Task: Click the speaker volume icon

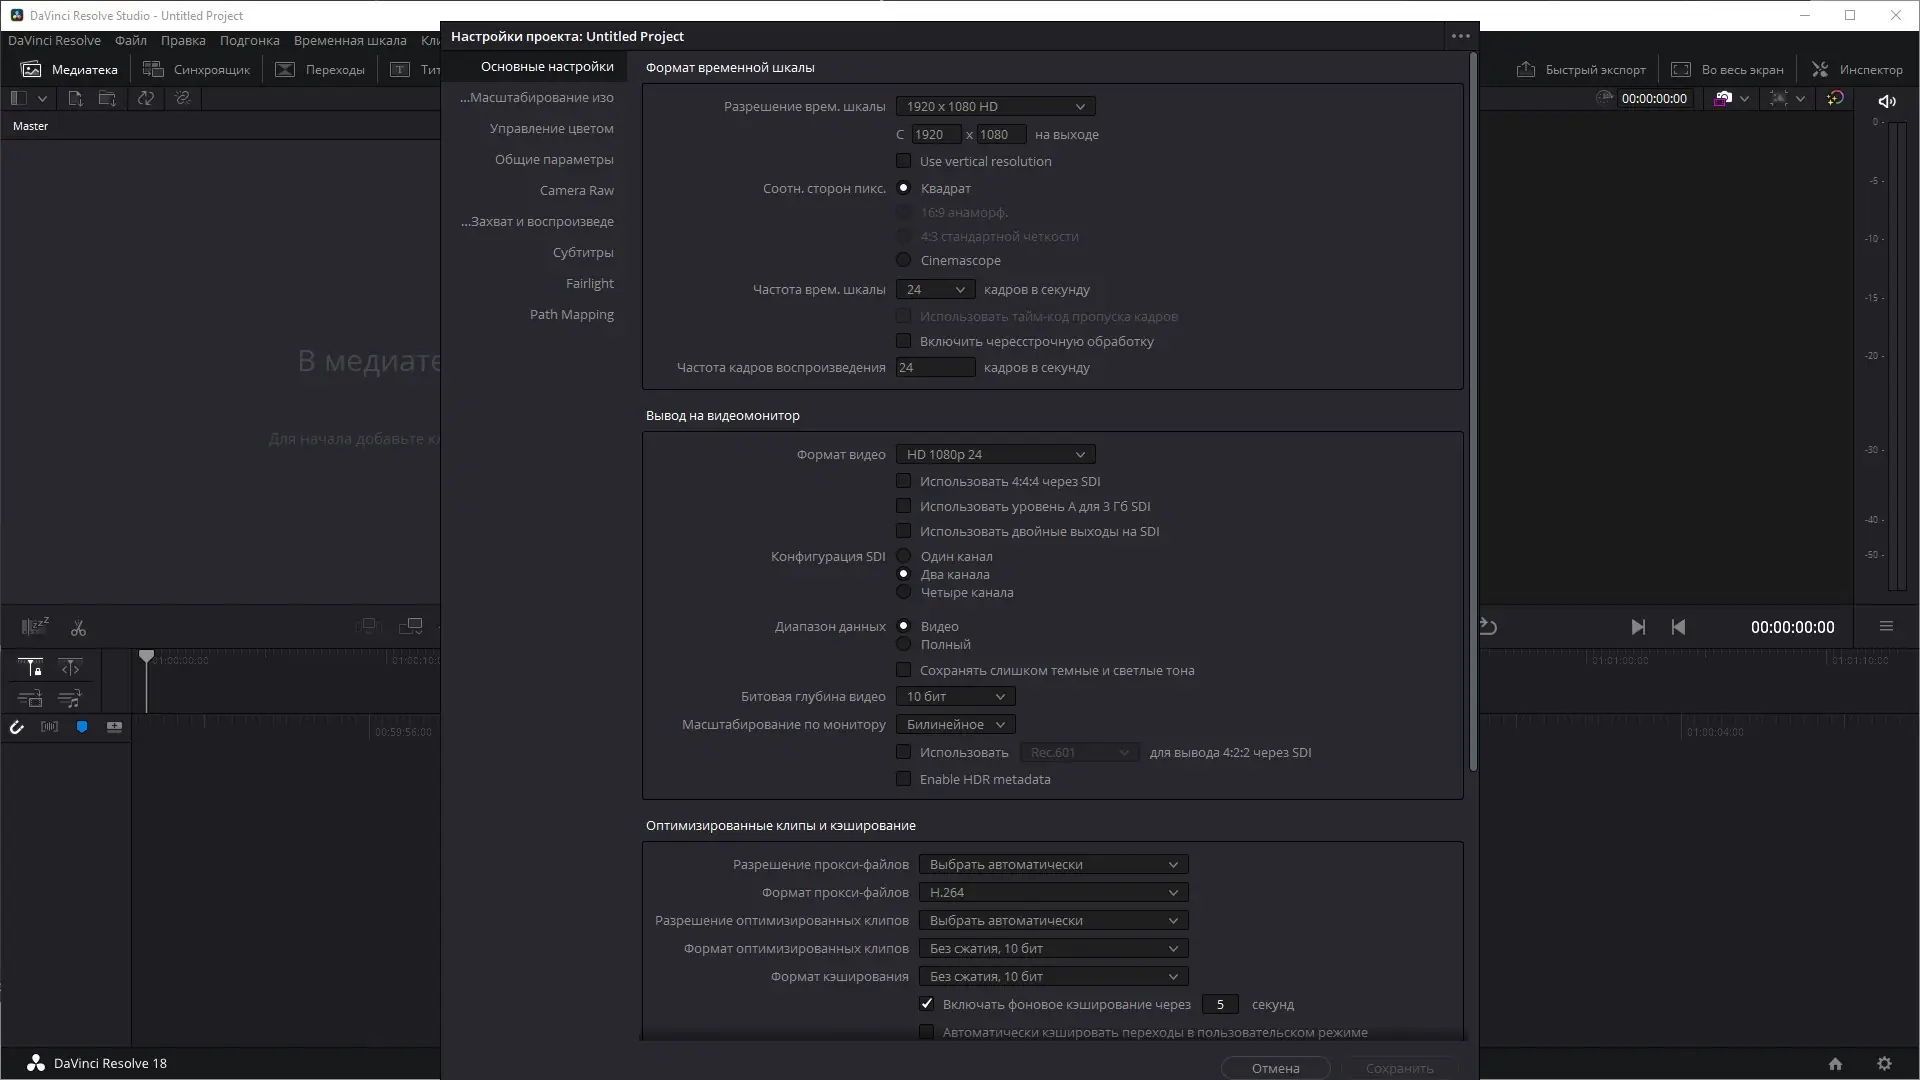Action: (x=1887, y=100)
